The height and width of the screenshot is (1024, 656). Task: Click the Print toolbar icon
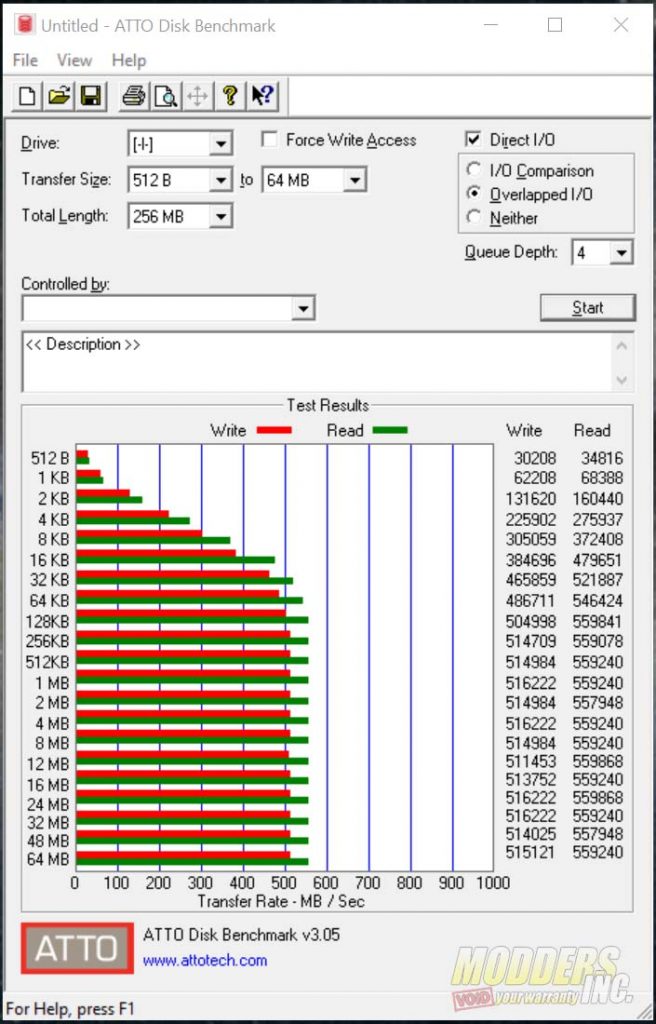click(x=133, y=96)
